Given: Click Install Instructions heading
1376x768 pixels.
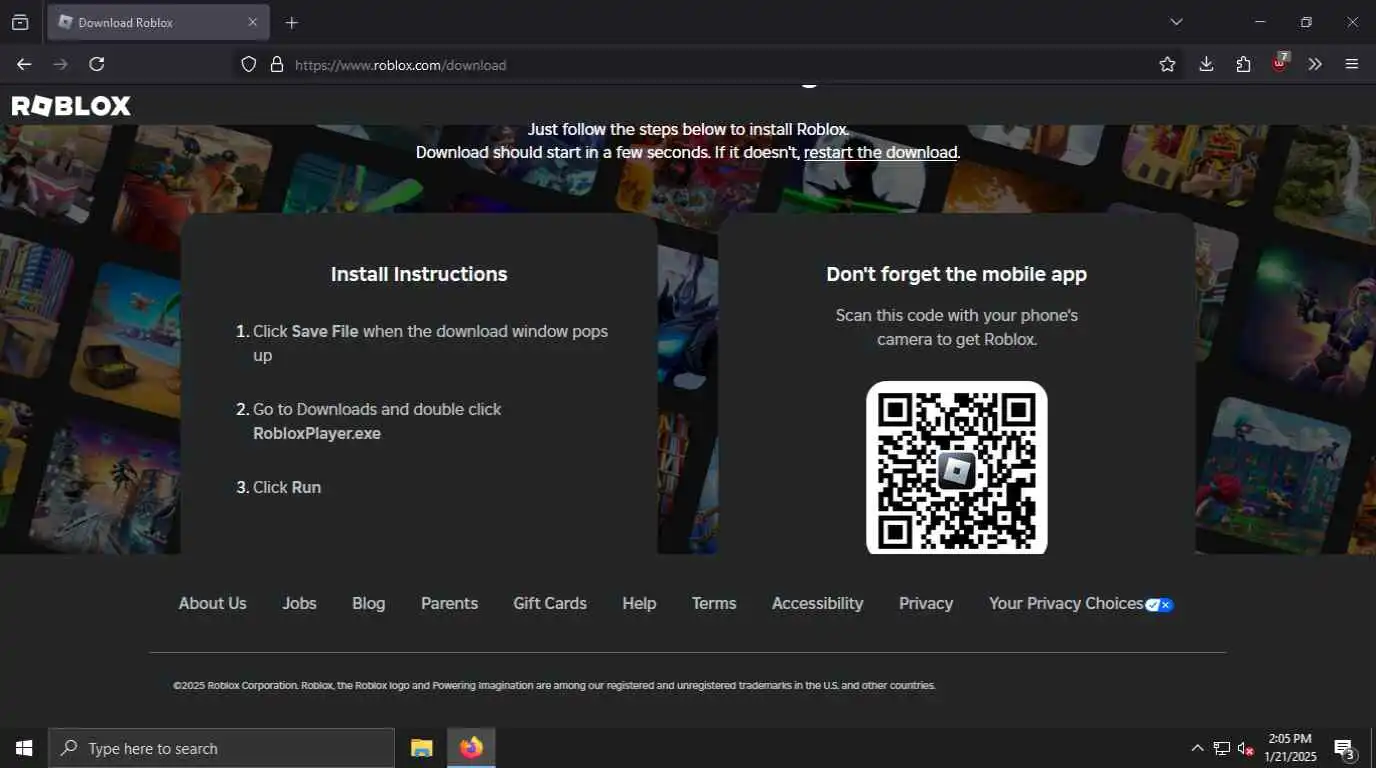Looking at the screenshot, I should coord(419,274).
